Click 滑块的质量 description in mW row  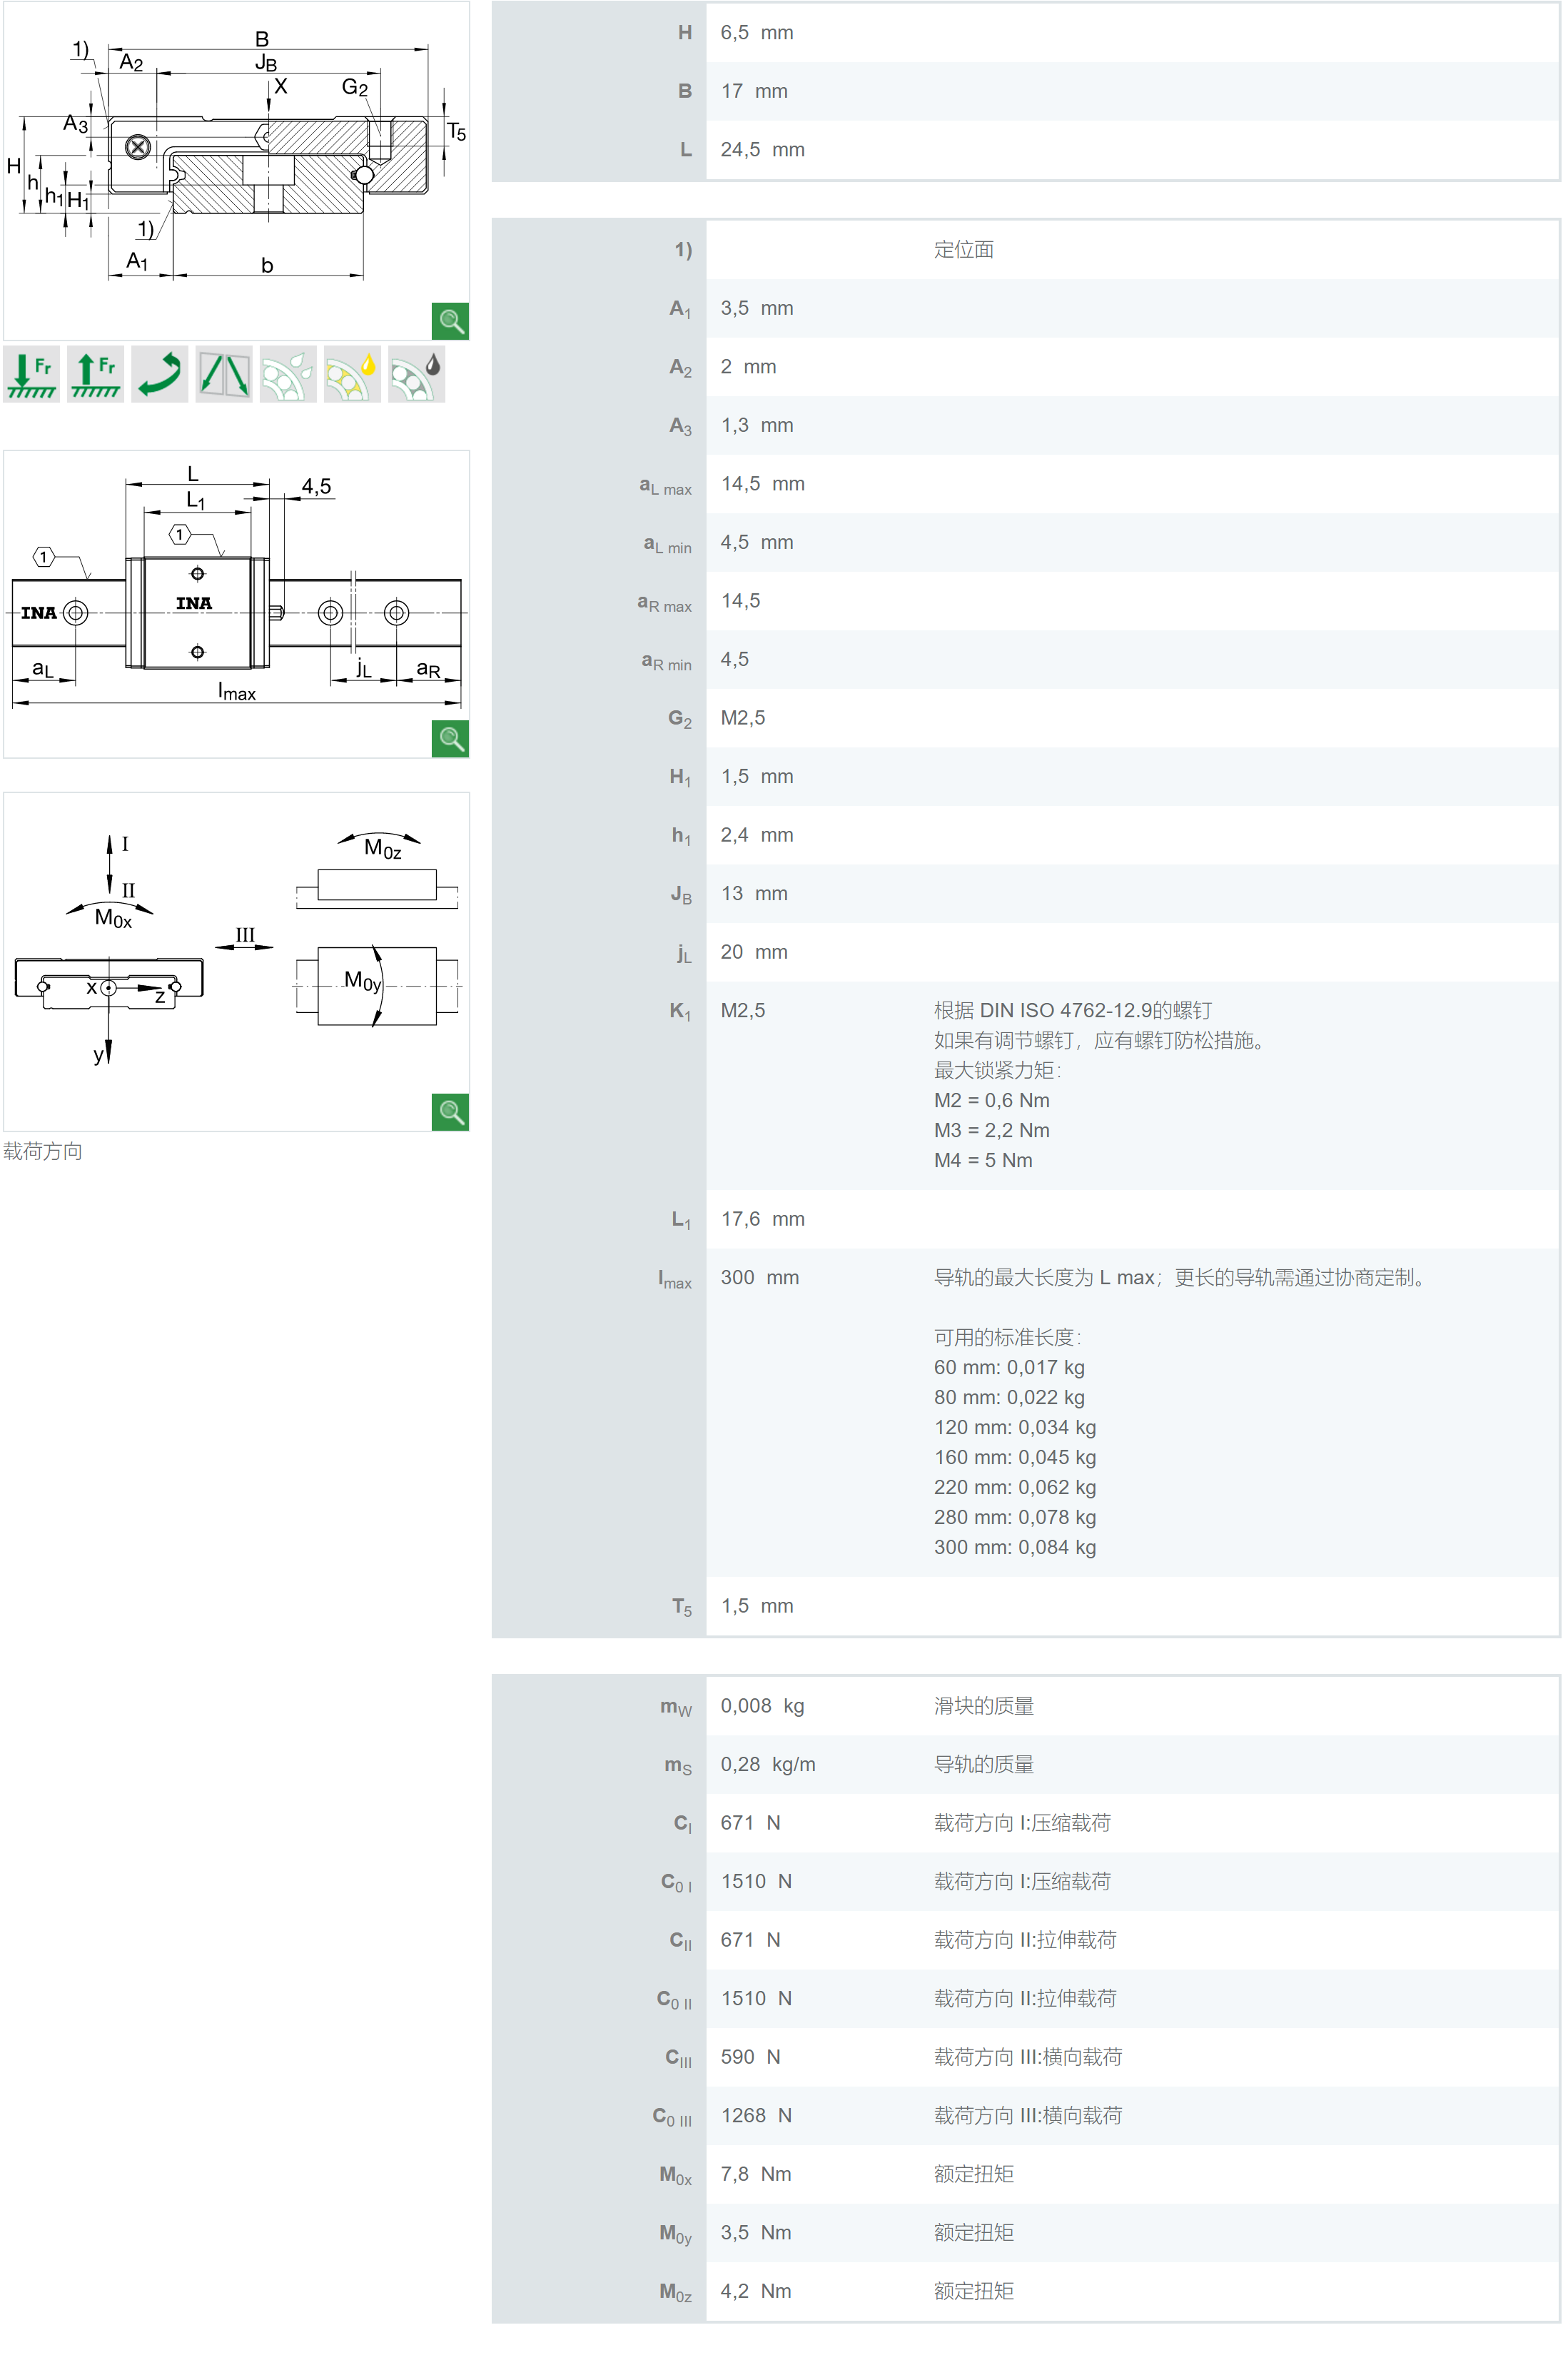coord(984,1706)
